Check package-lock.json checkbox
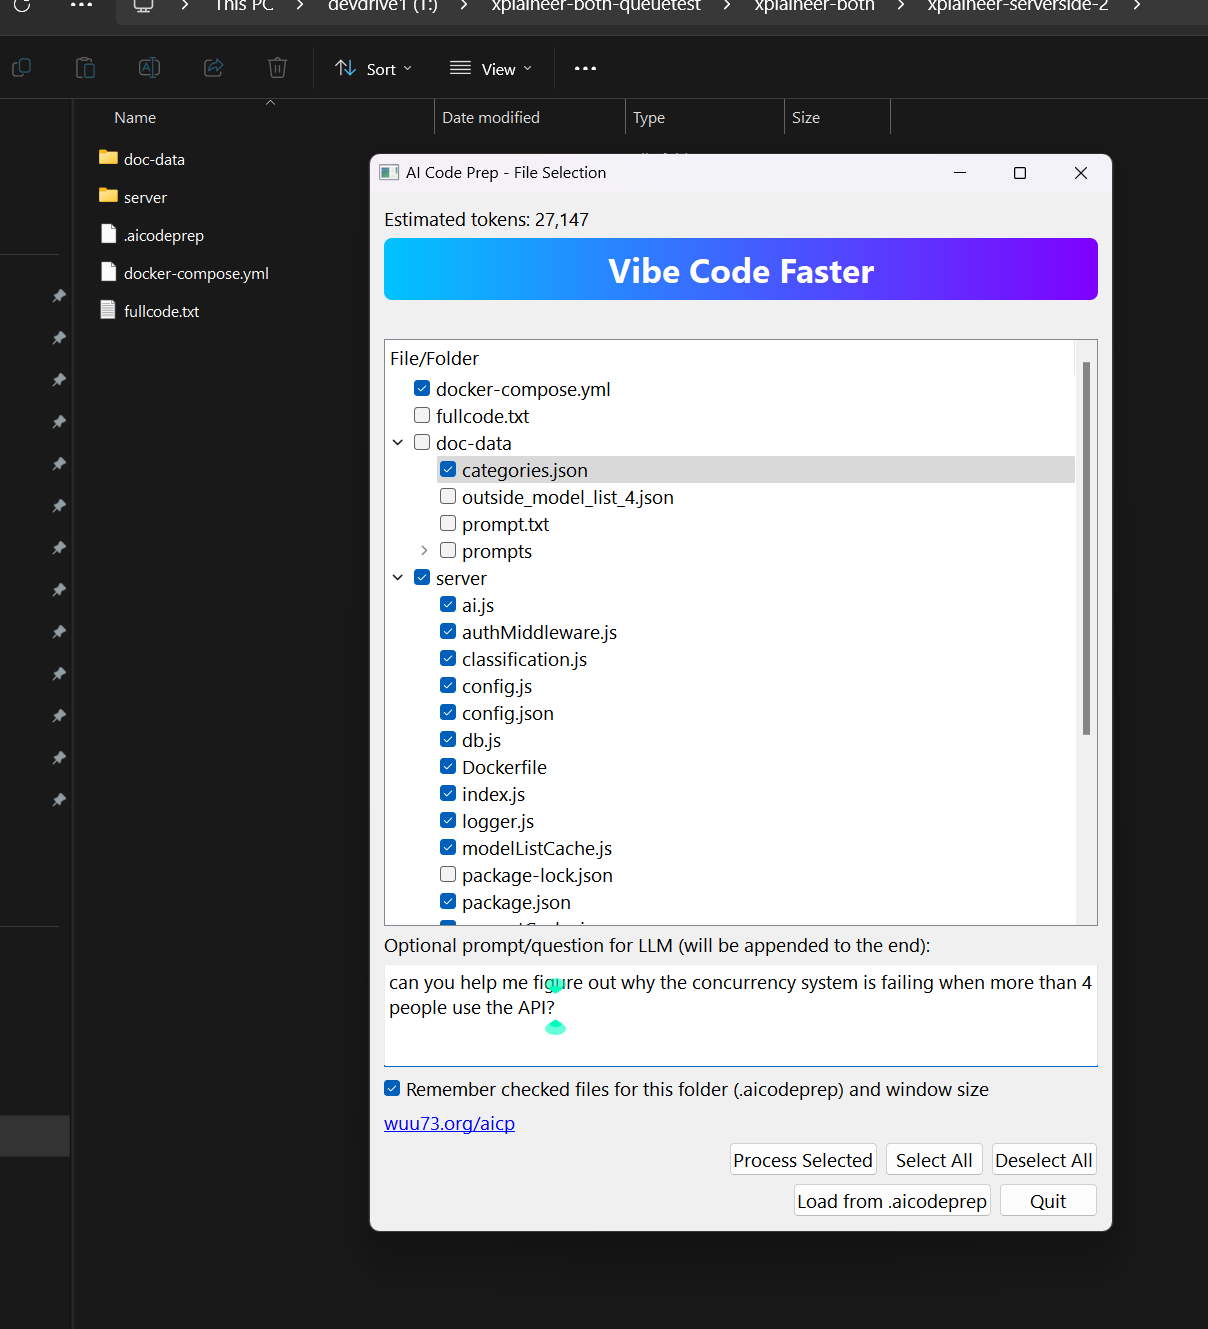 pos(448,874)
